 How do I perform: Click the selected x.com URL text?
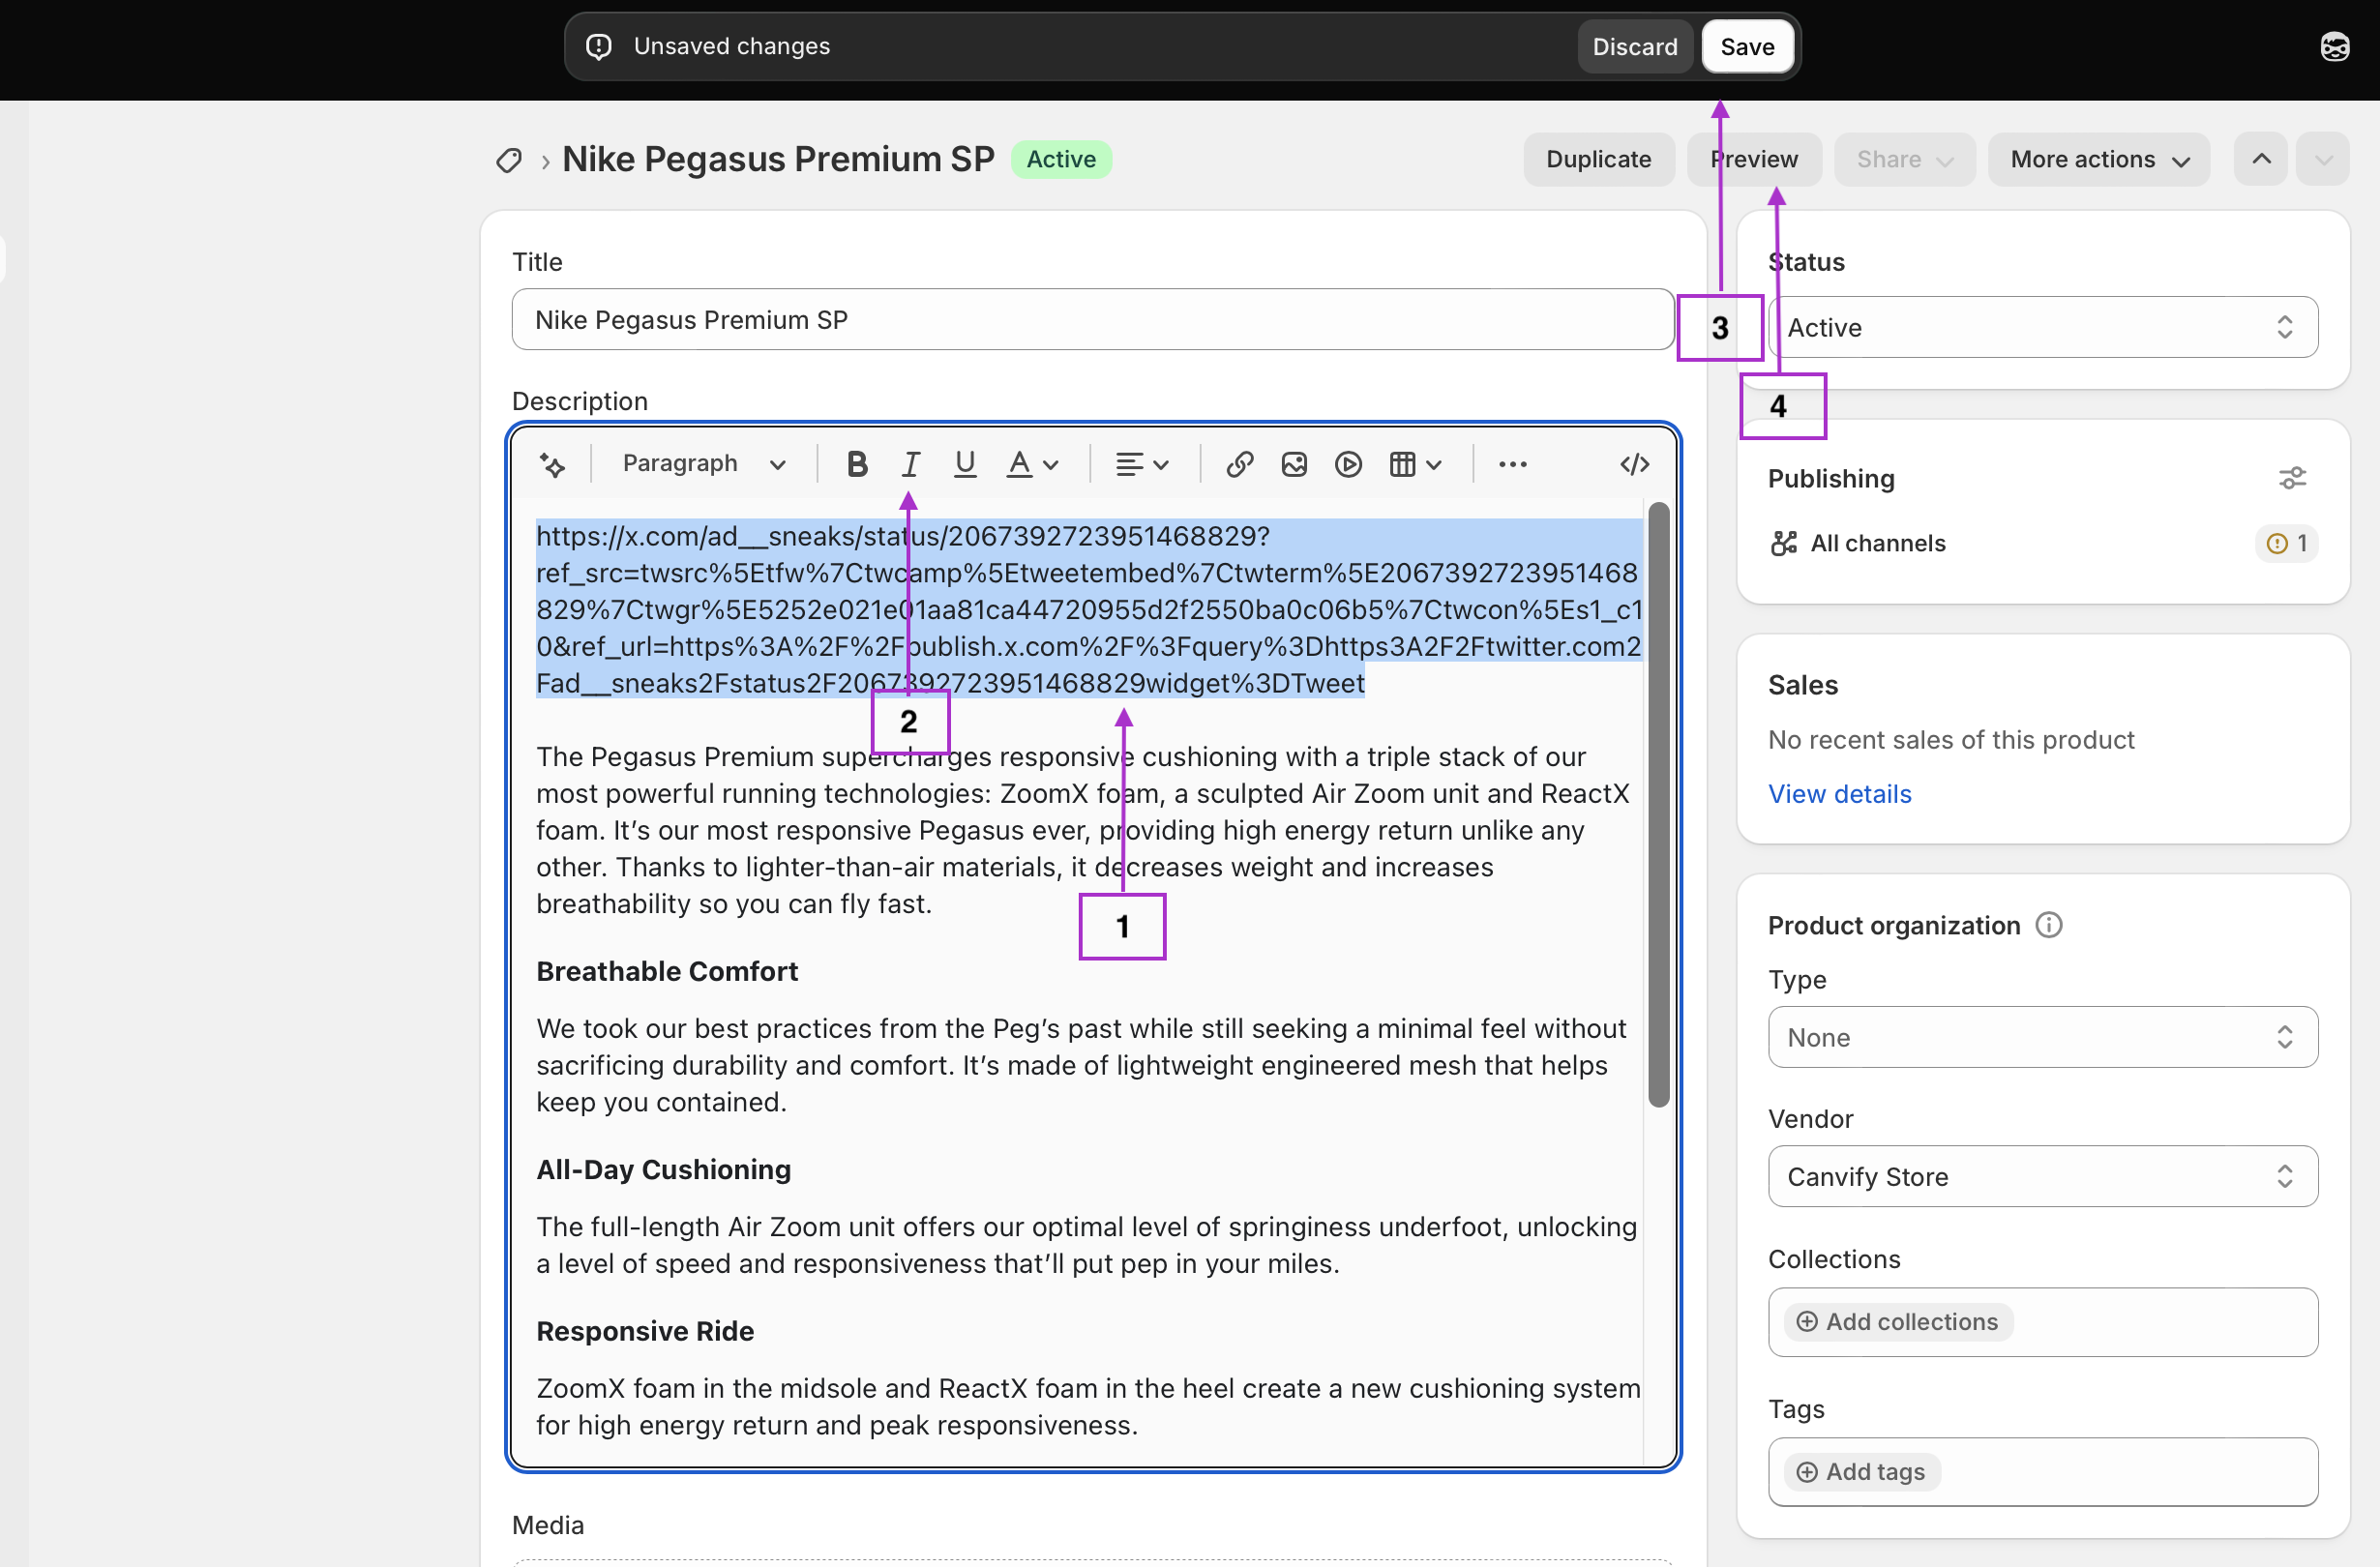tap(1089, 609)
